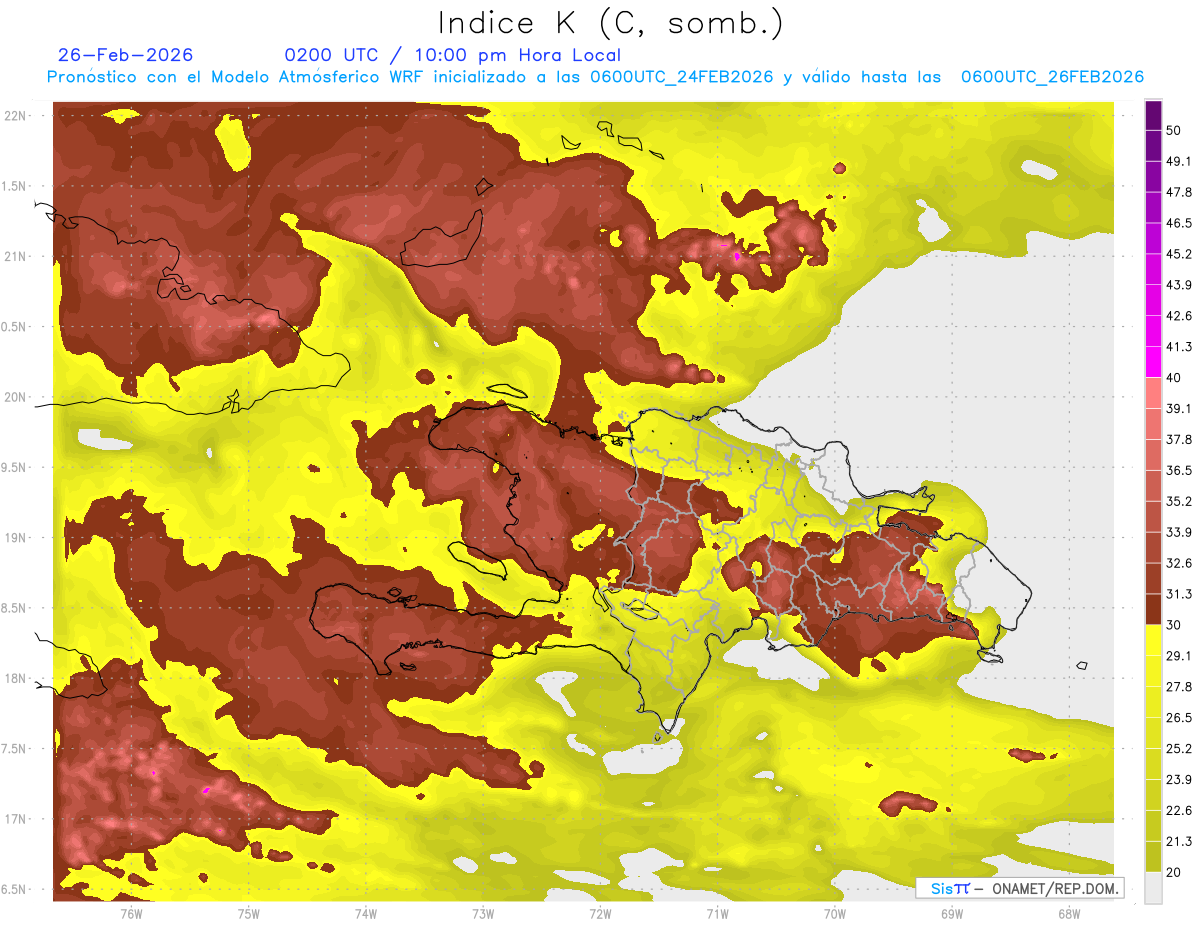
Task: Select the colorbar value "49.1"
Action: (x=1179, y=161)
